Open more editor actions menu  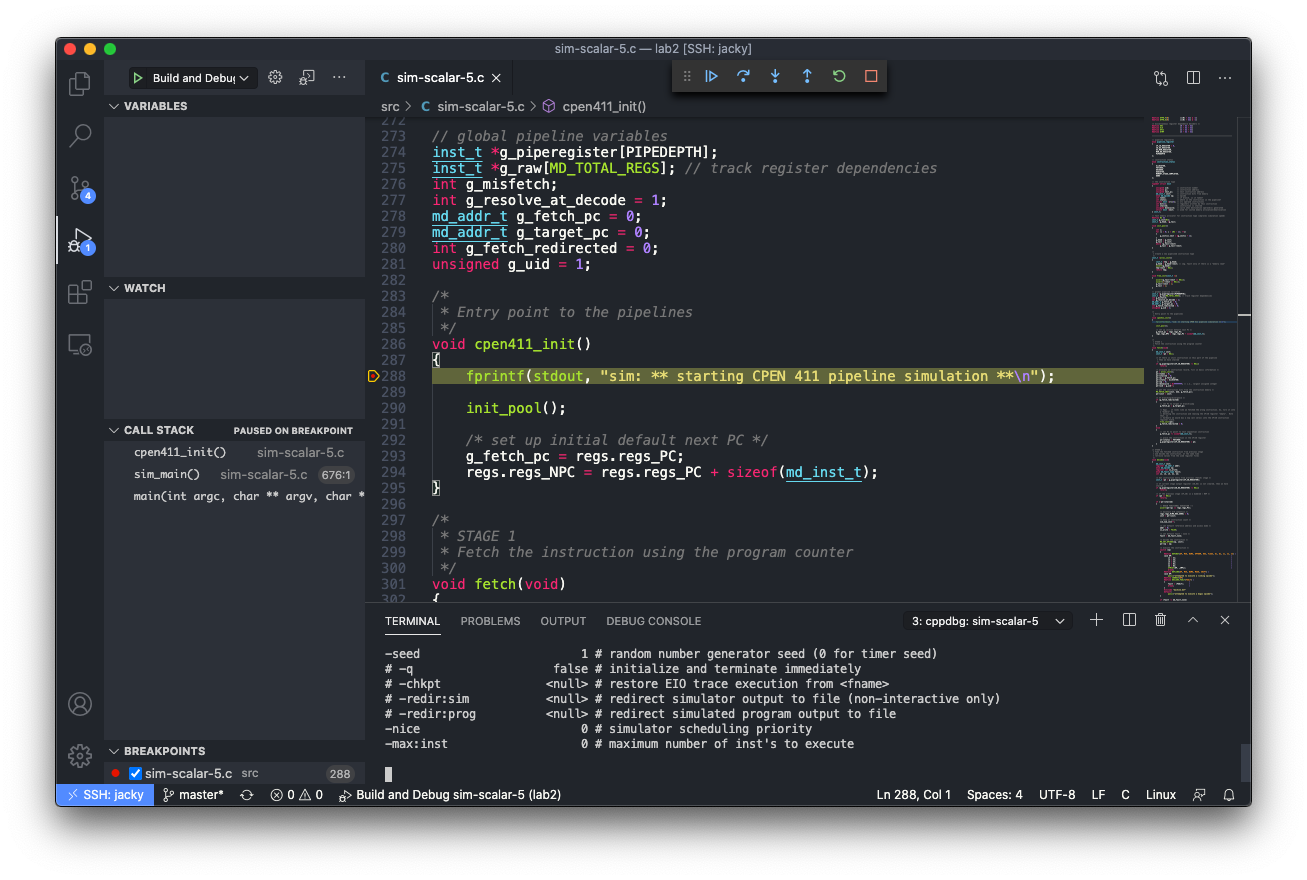click(1225, 77)
